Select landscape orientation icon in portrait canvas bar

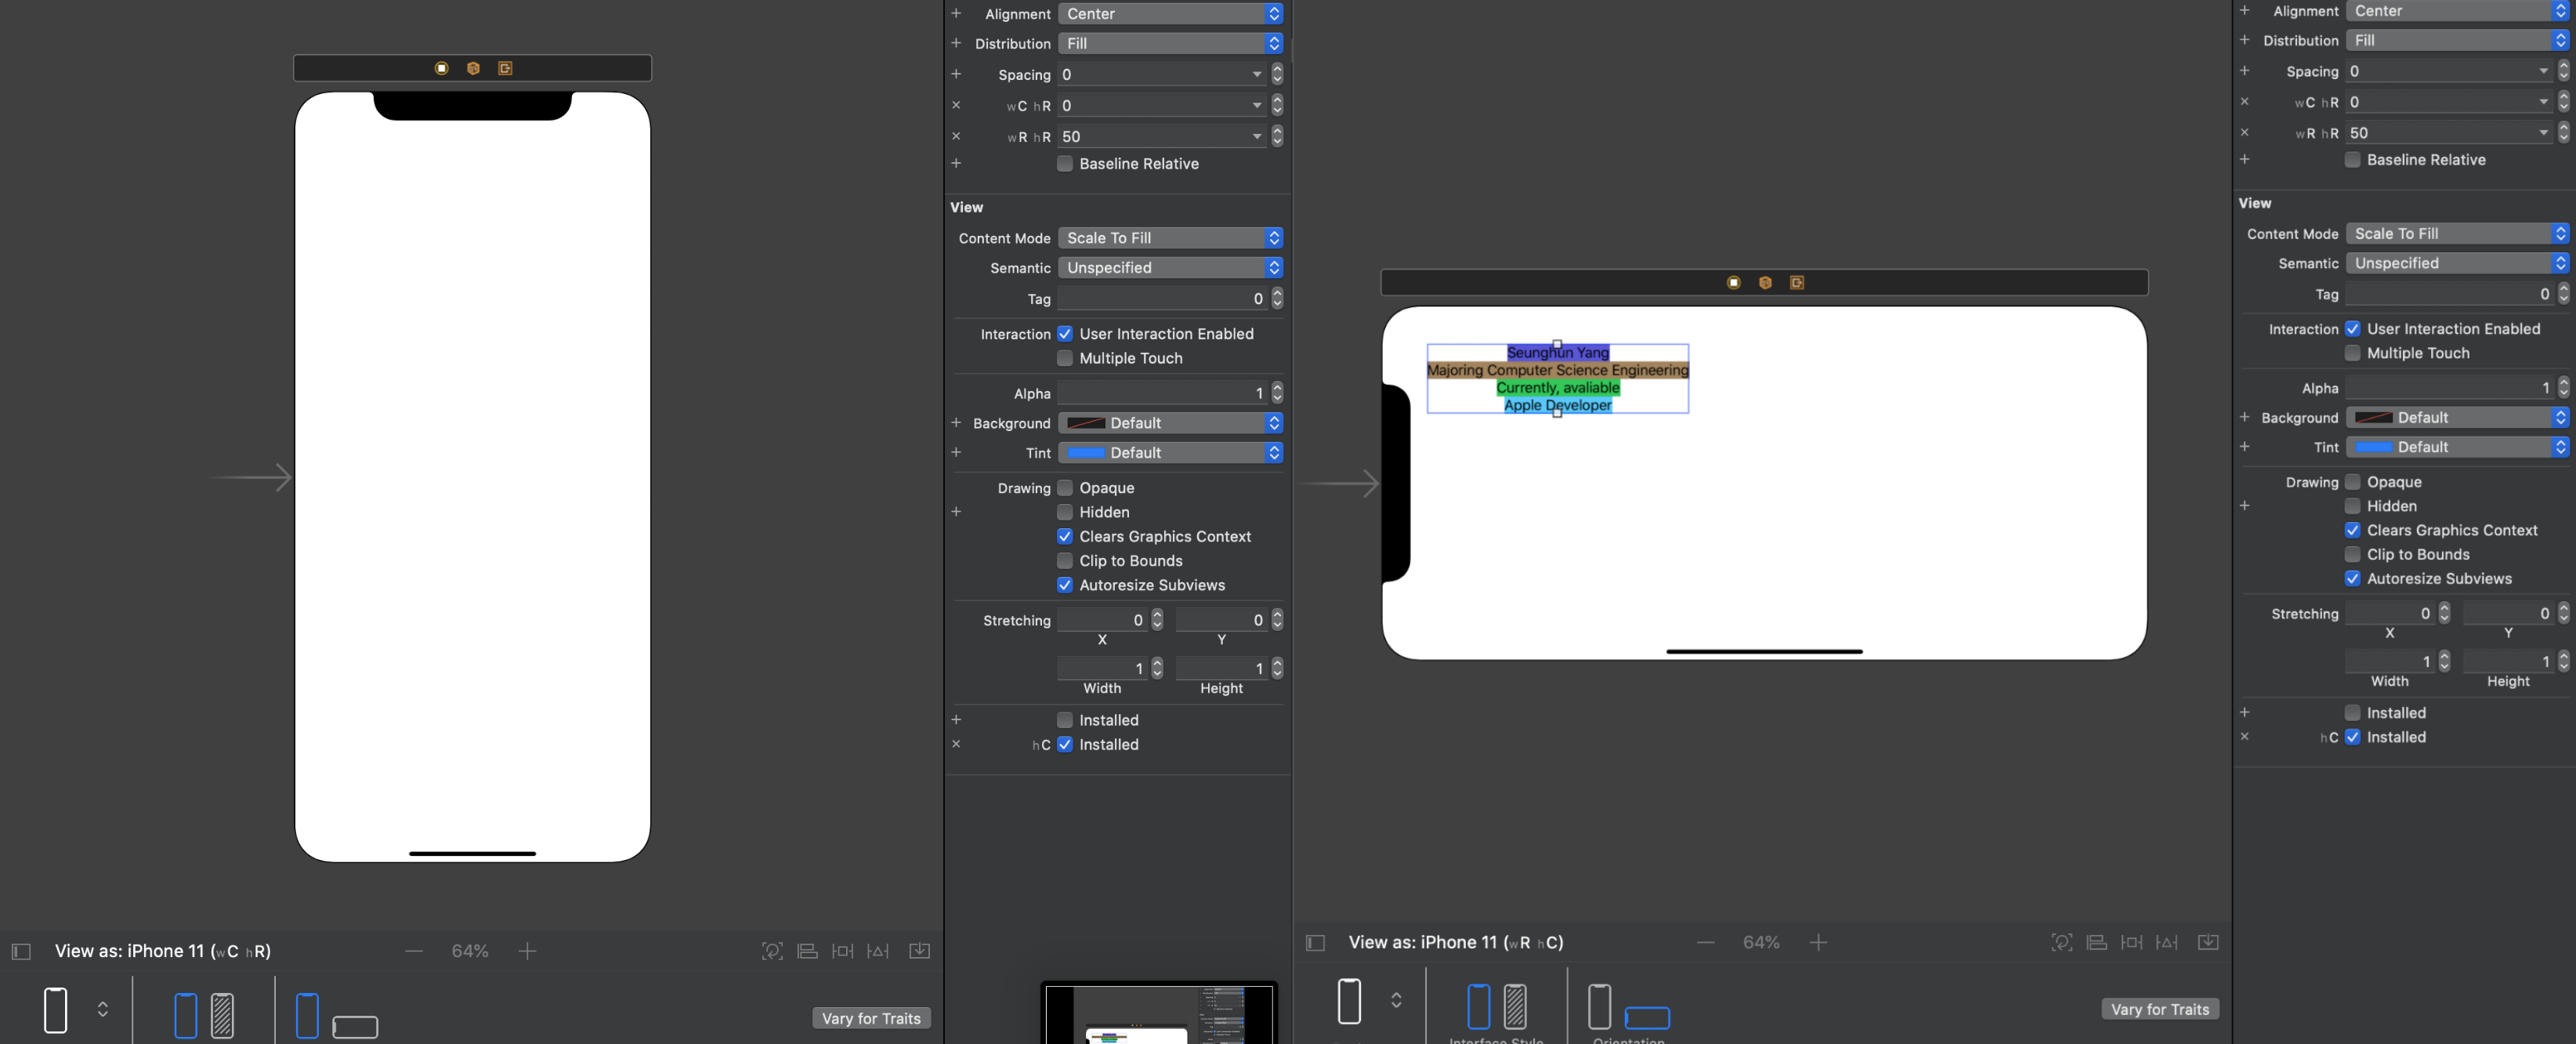point(354,1026)
